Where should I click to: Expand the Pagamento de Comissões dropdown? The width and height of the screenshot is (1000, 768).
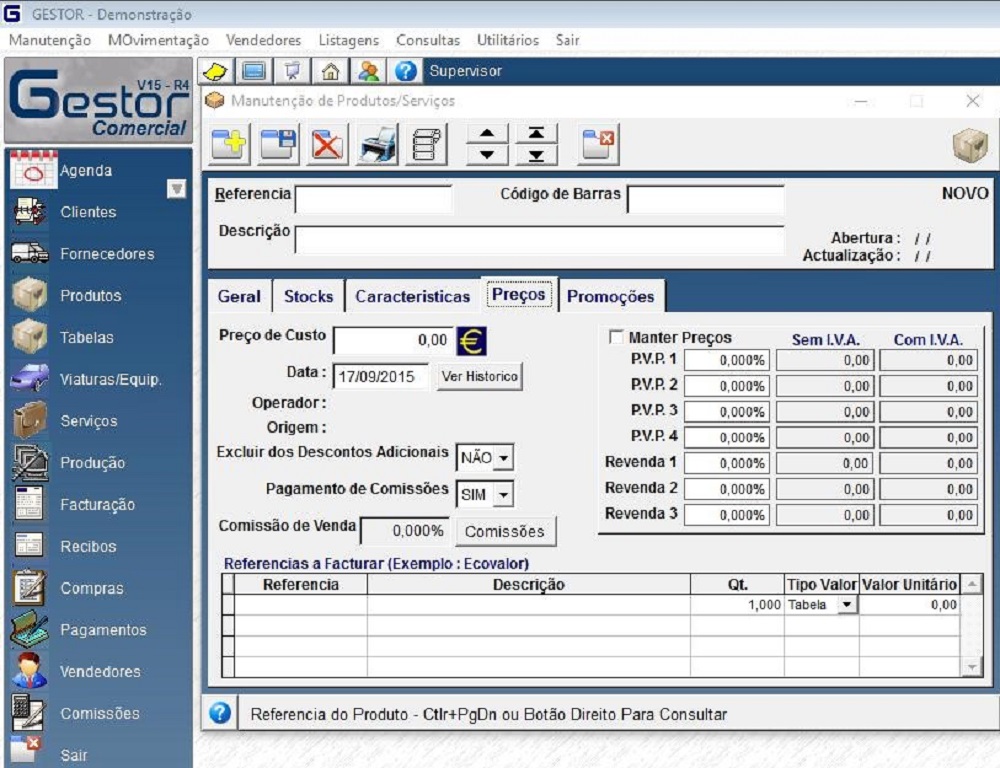[503, 494]
